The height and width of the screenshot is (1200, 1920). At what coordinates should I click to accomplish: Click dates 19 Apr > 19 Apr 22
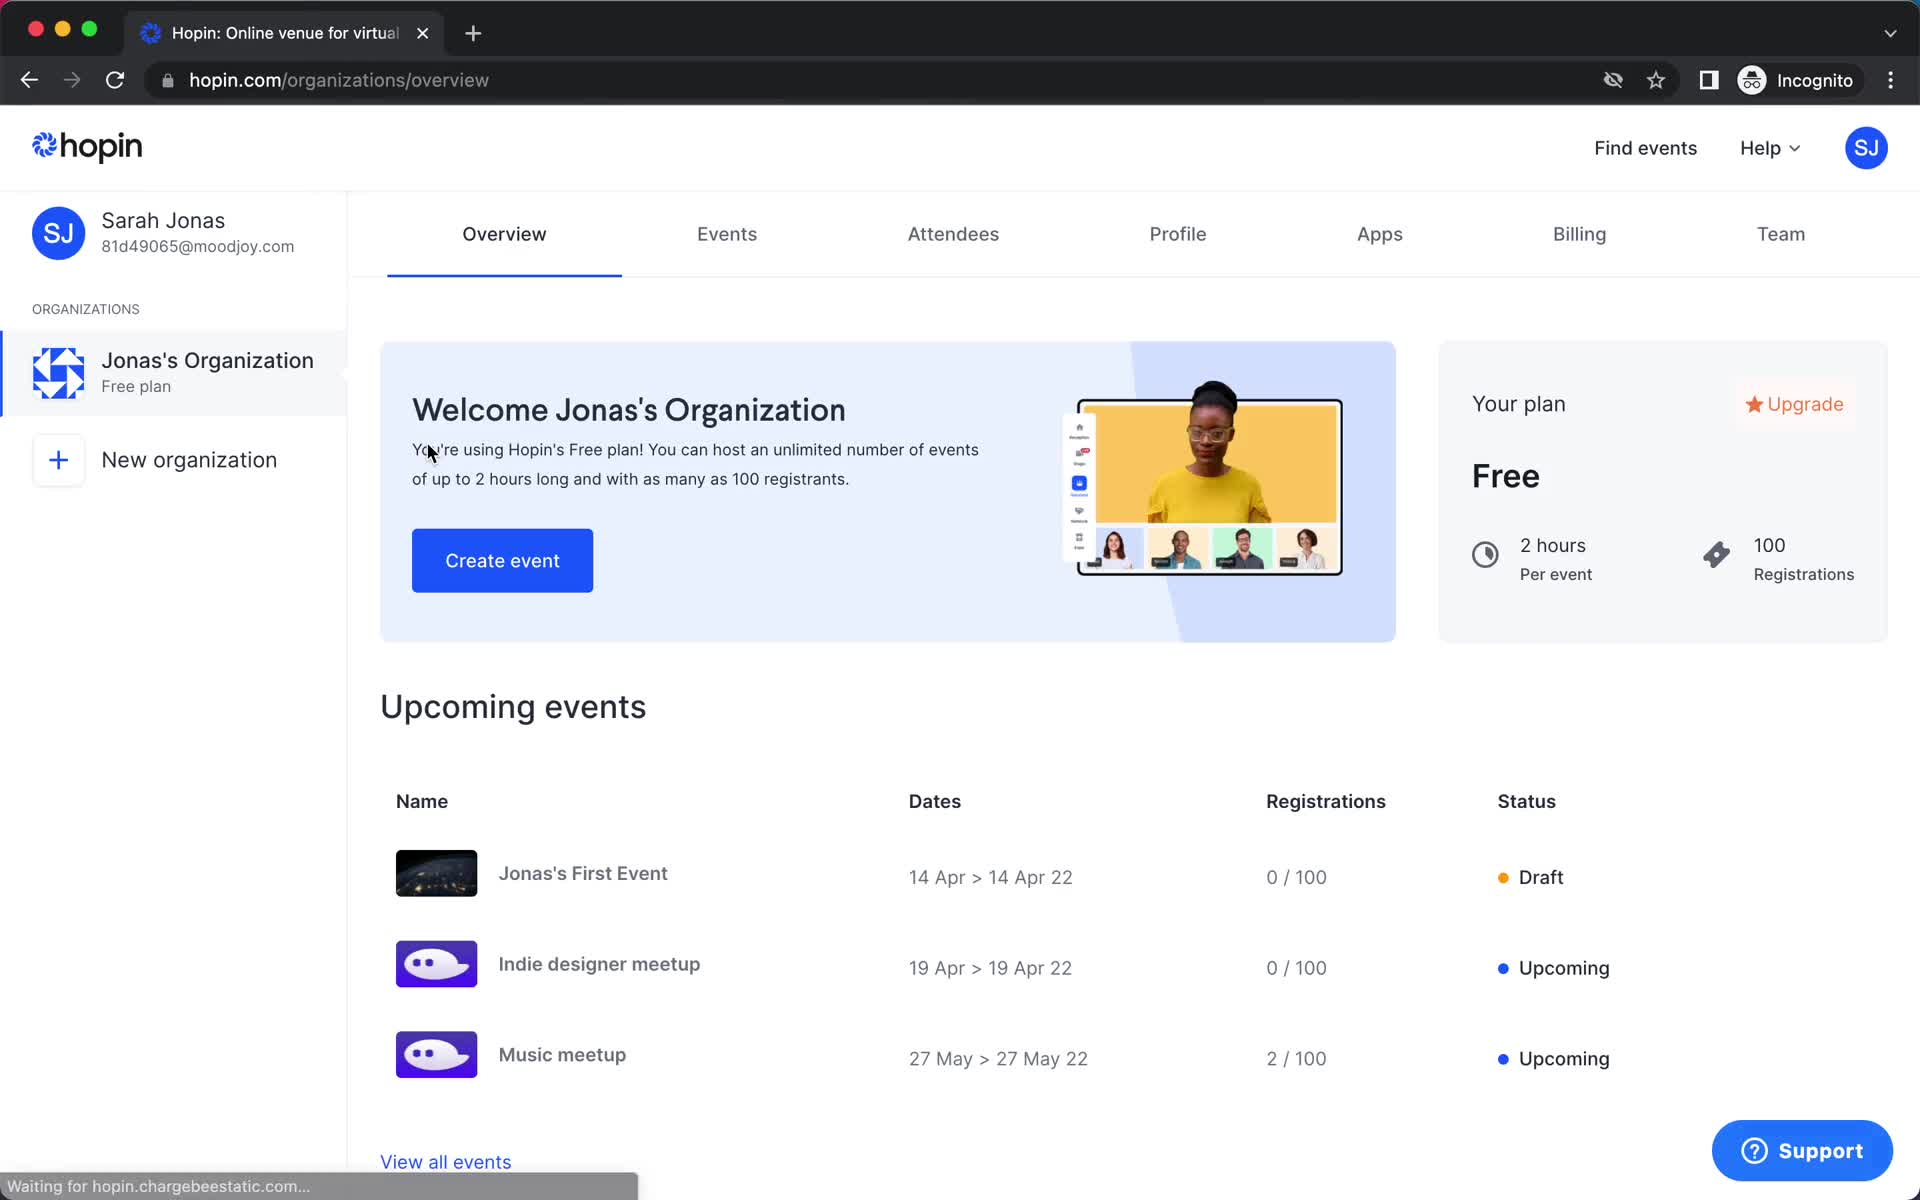click(x=990, y=968)
